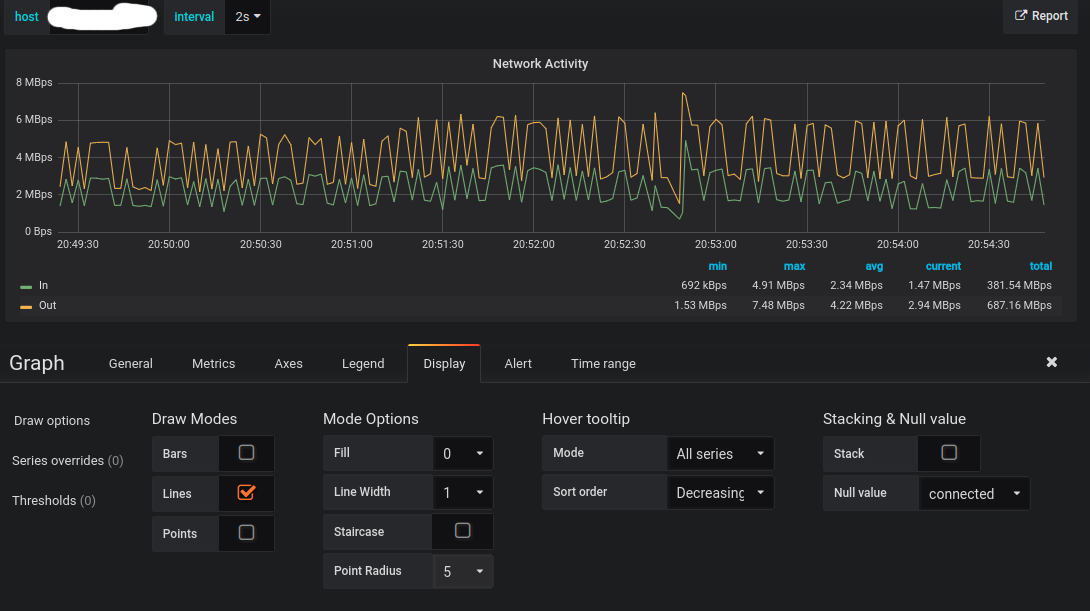1090x611 pixels.
Task: Open the Series overrides section
Action: [67, 460]
